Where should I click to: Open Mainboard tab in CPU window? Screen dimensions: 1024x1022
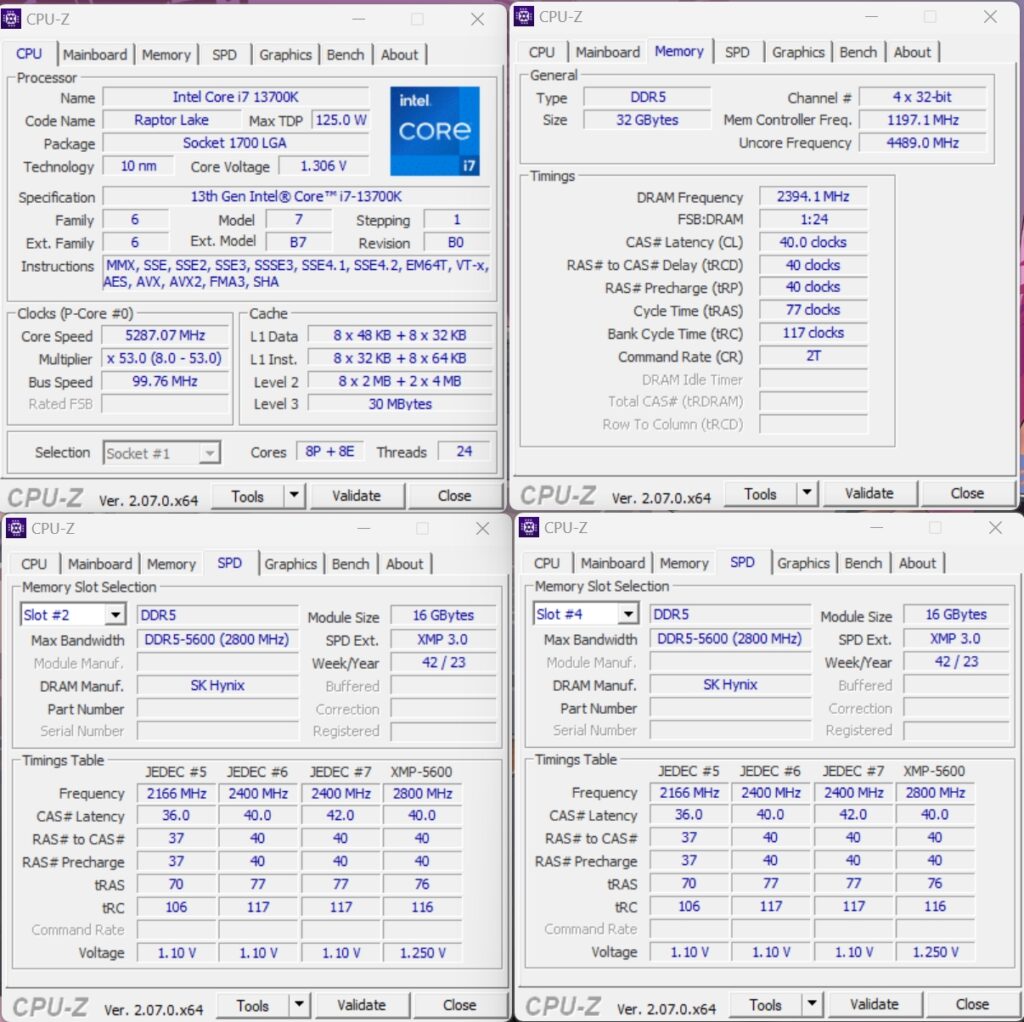coord(95,55)
